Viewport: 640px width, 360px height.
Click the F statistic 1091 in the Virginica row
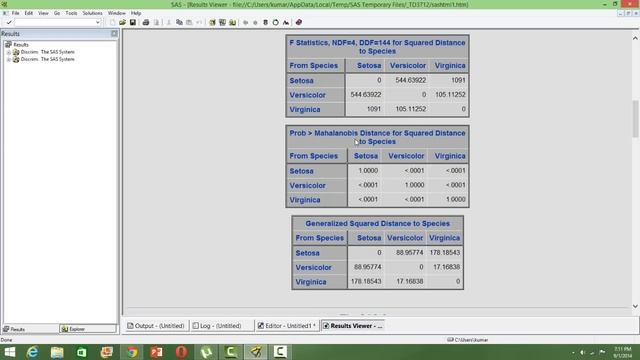pos(374,109)
